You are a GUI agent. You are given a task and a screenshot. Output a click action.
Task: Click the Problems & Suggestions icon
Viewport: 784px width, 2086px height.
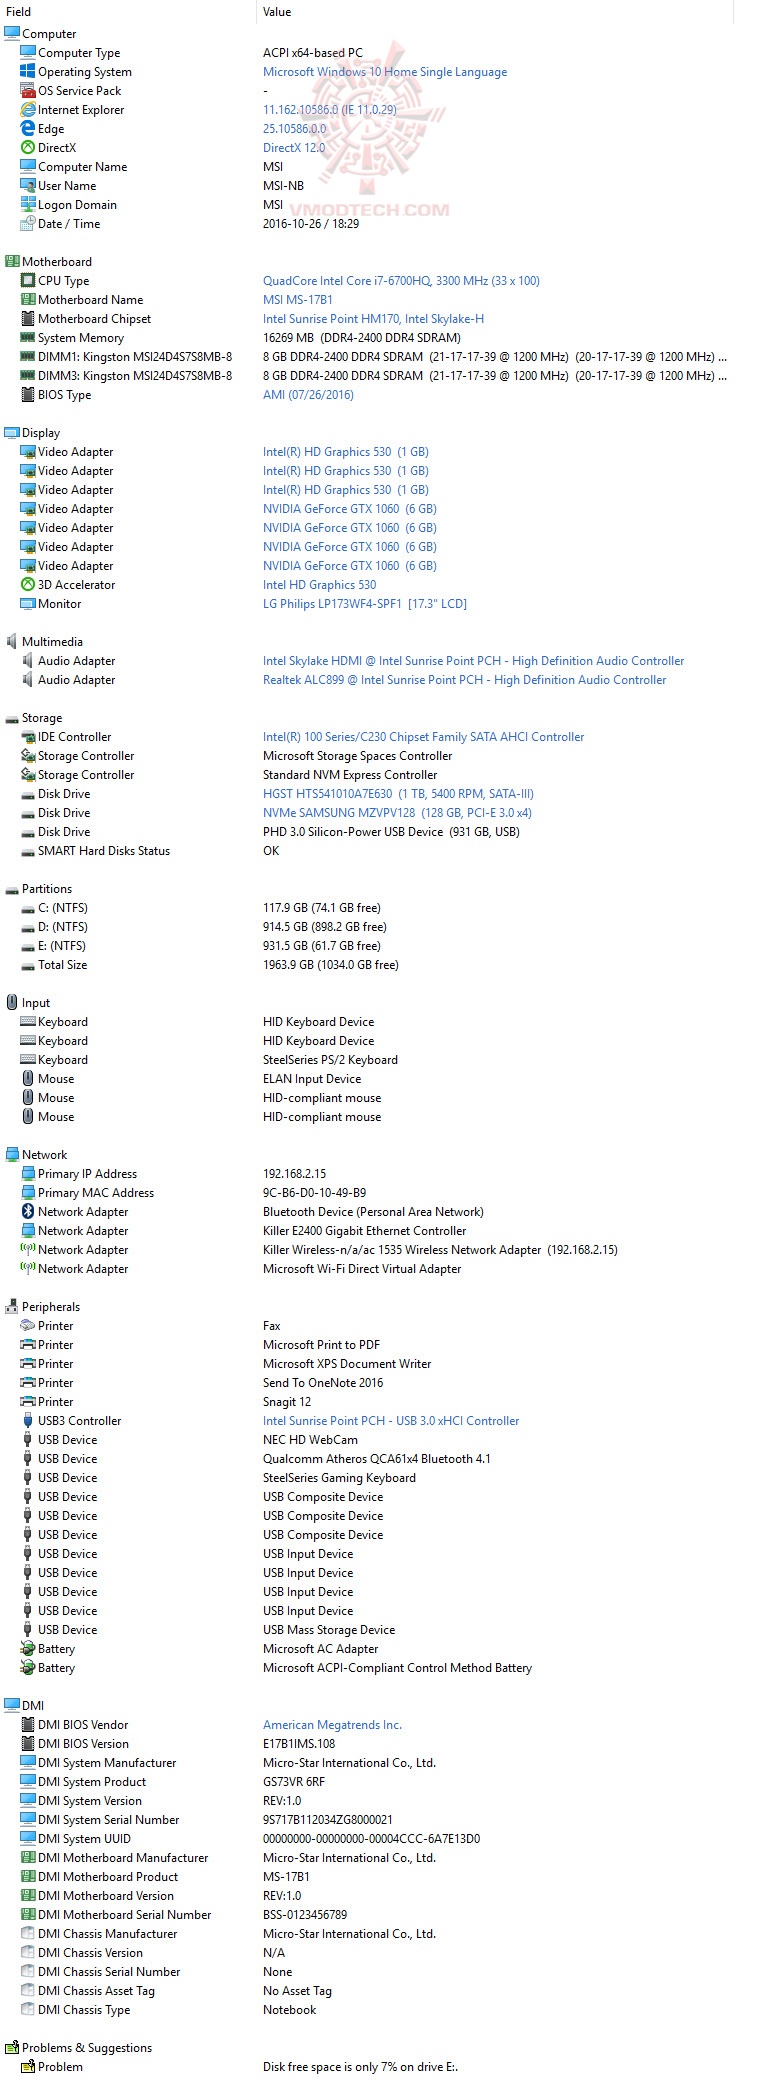point(12,2047)
